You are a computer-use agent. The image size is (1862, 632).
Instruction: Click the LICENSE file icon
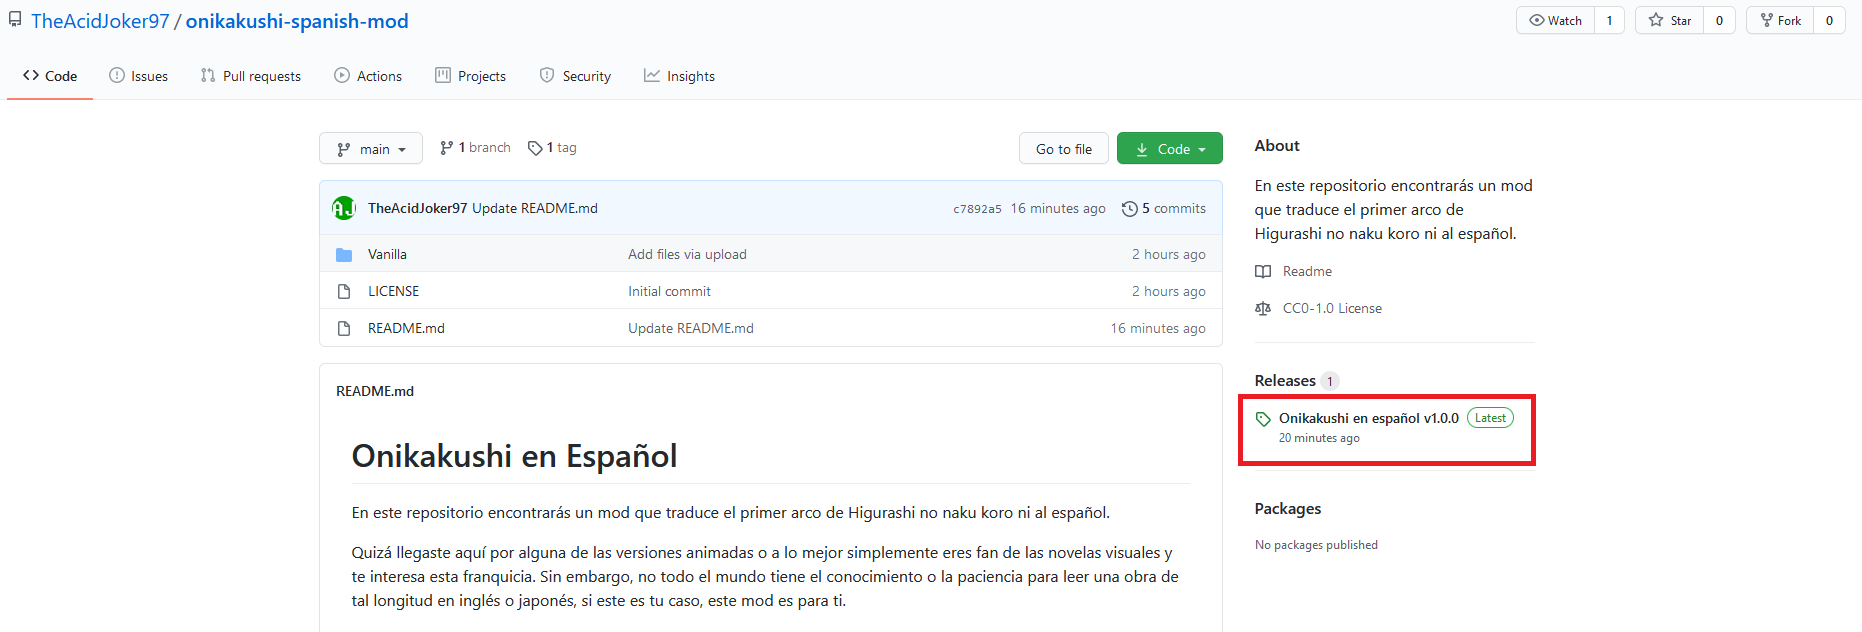coord(344,291)
